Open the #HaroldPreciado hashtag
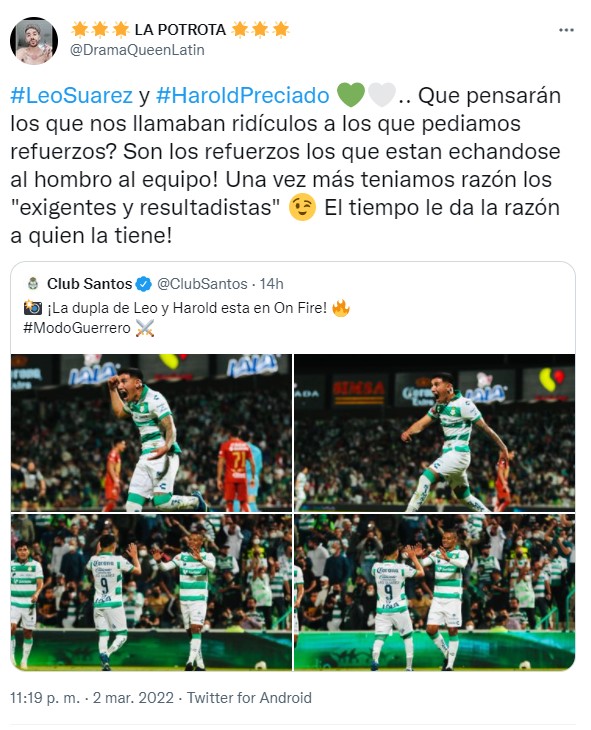Screen dimensions: 591x730 pos(243,95)
